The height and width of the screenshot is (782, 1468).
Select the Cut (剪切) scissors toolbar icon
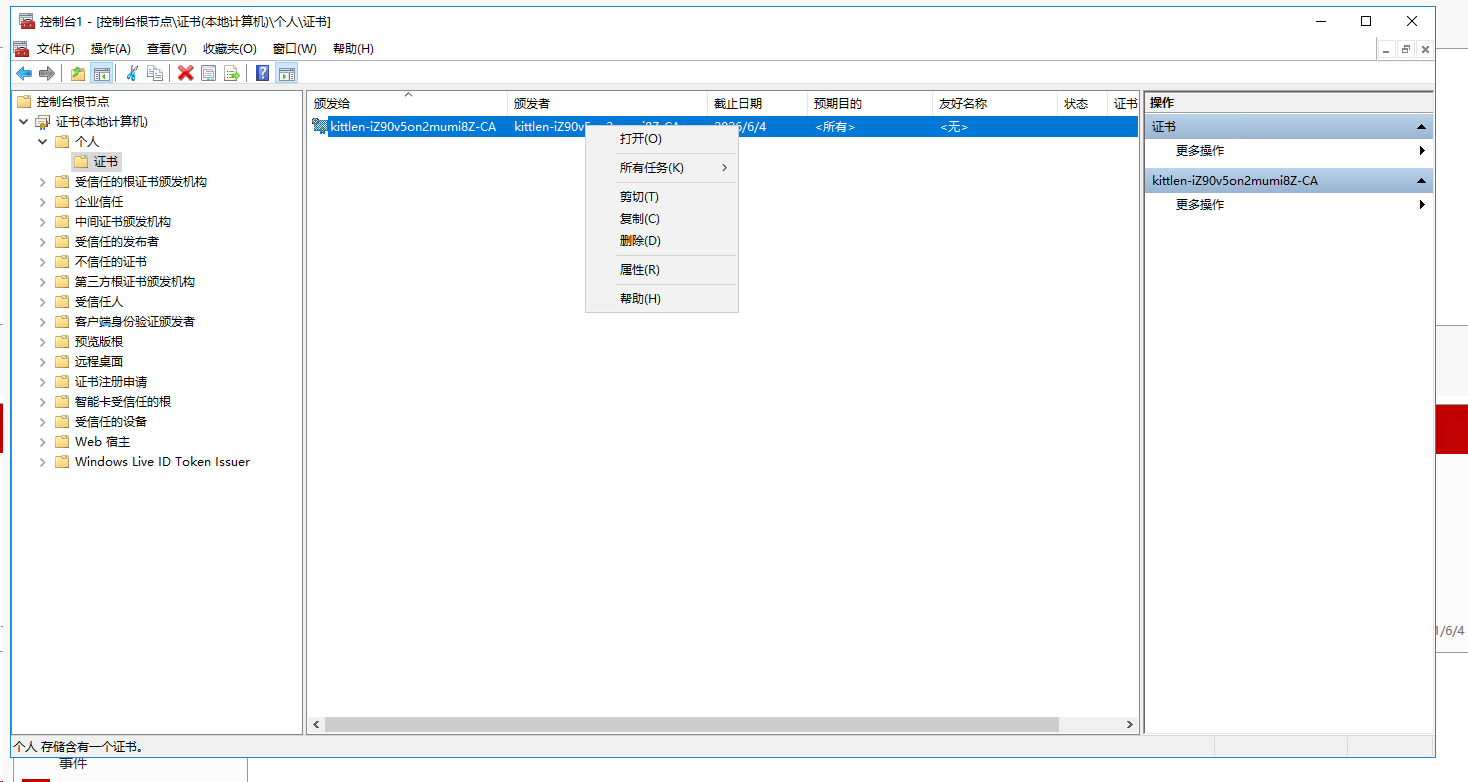tap(132, 72)
